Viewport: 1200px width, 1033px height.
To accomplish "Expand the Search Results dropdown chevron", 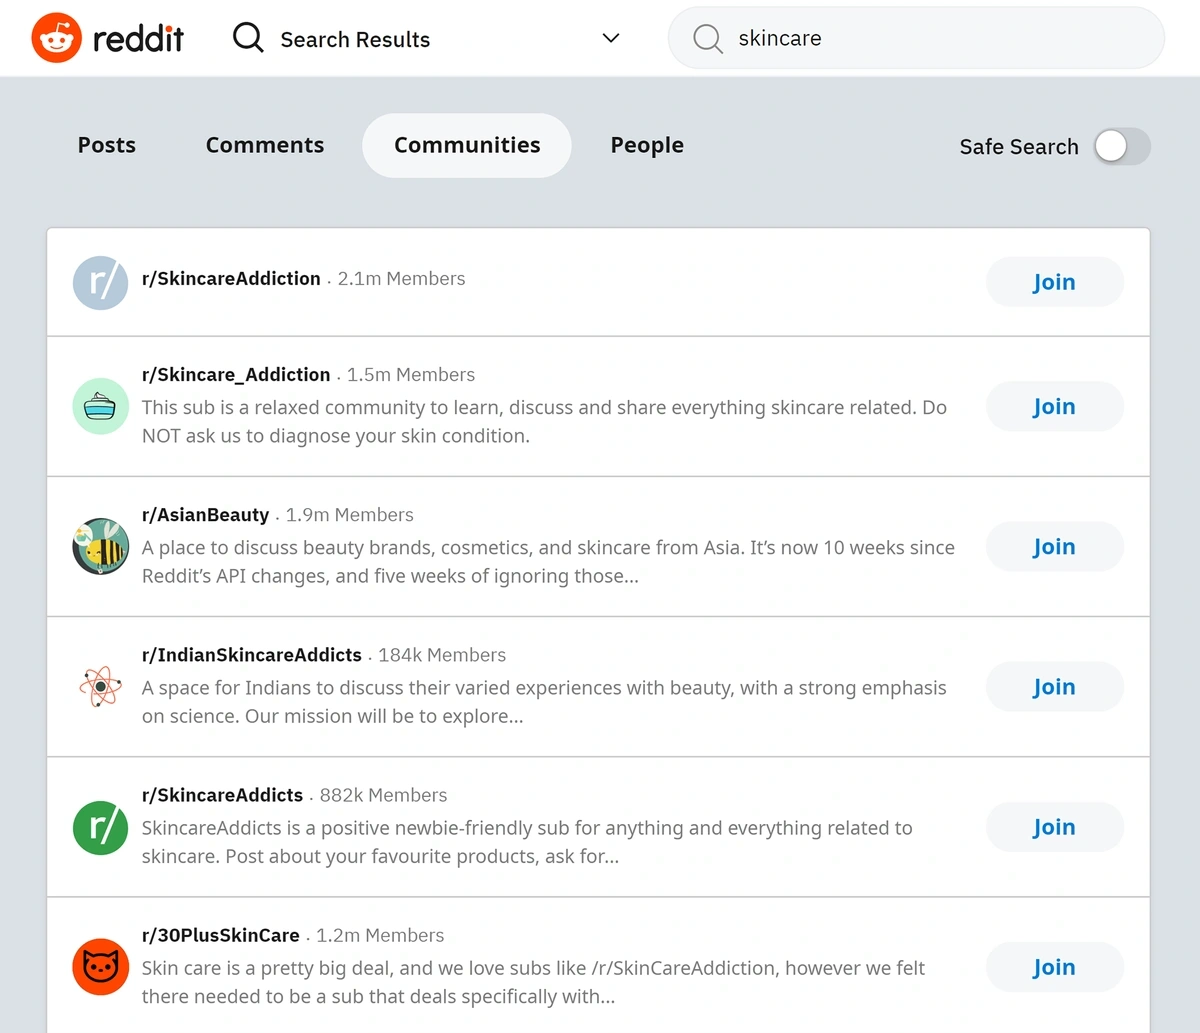I will (x=611, y=38).
